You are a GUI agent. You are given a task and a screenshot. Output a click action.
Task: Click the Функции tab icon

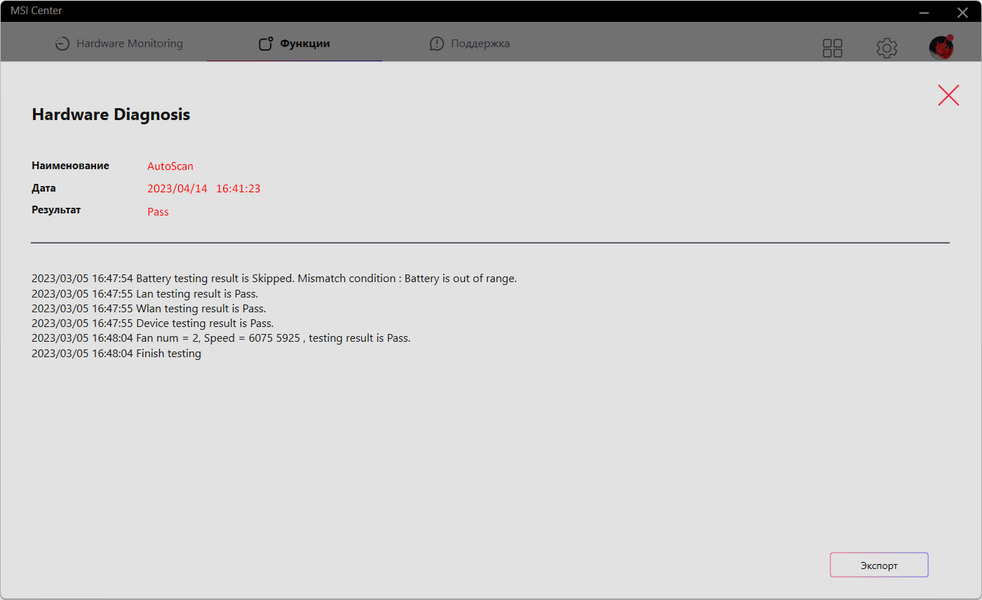click(266, 43)
